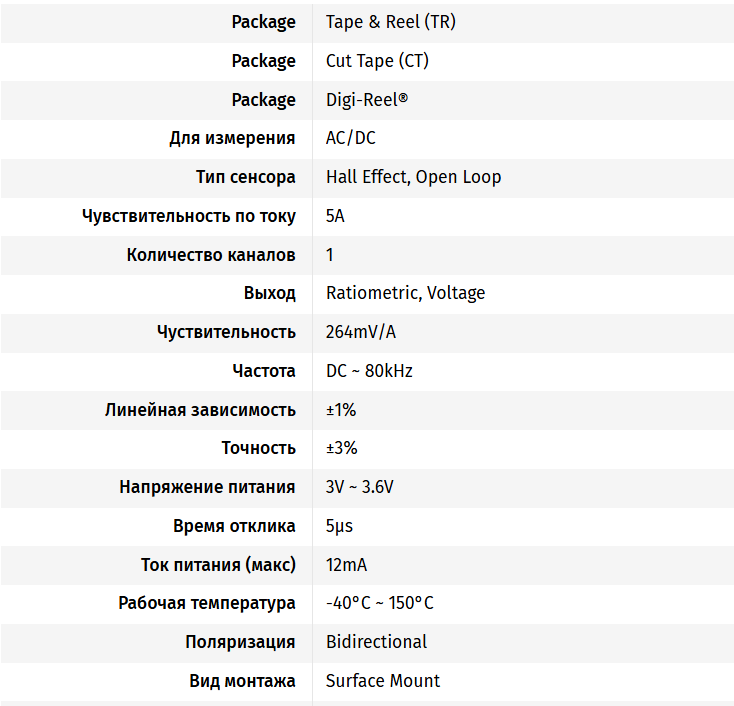Click the Ratiometric, Voltage output value

(405, 293)
